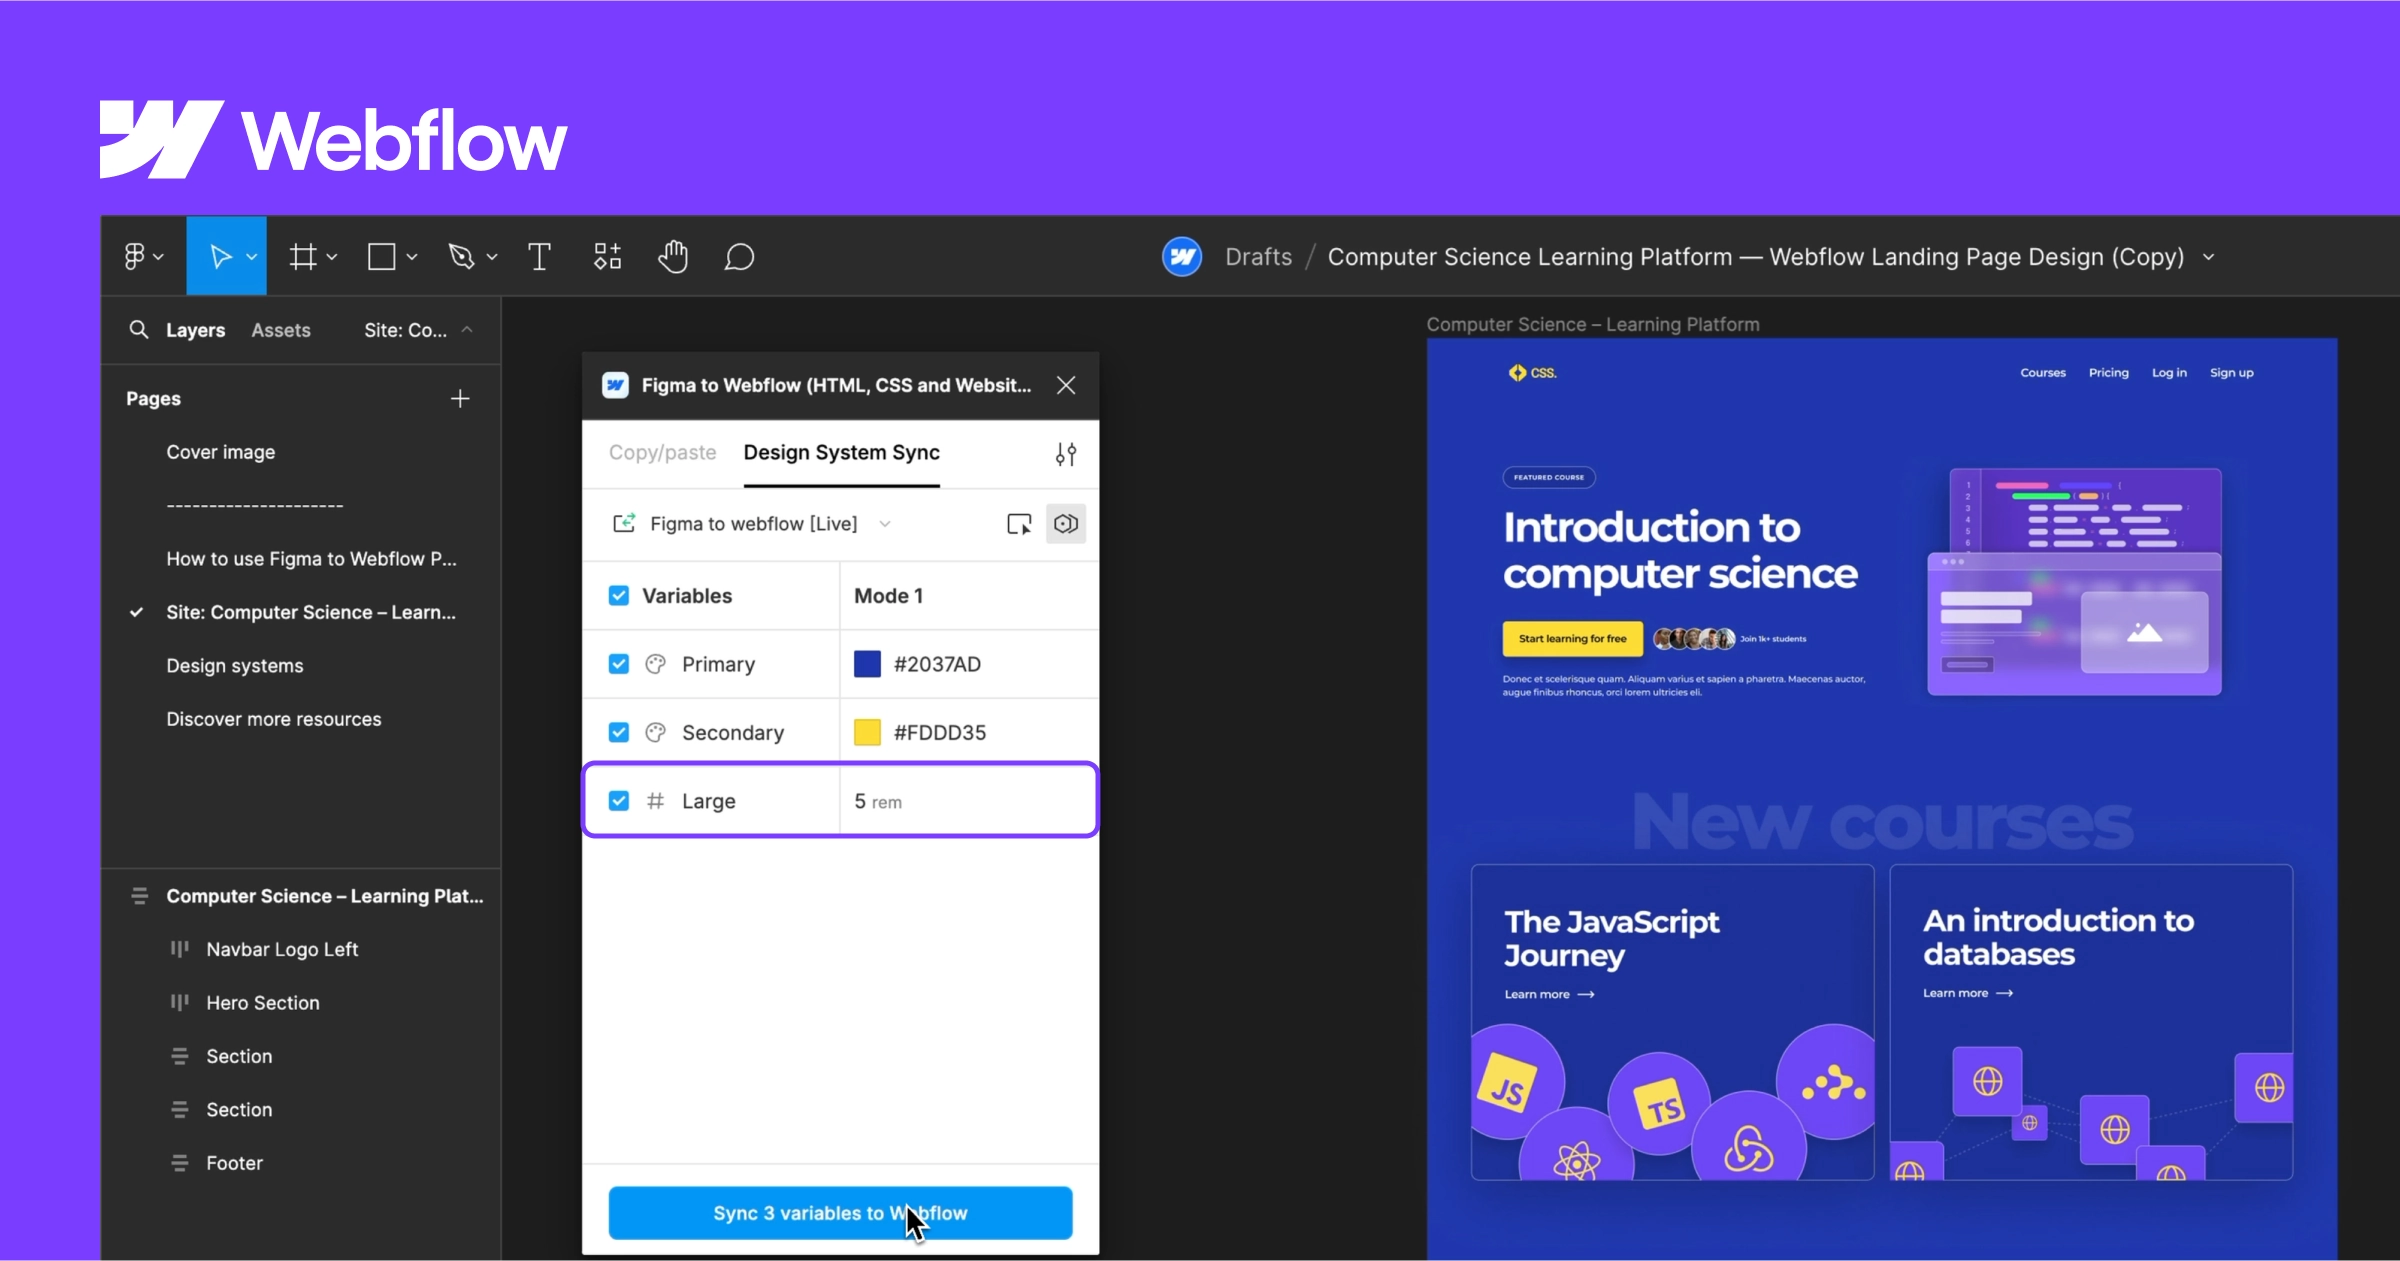Select the Frame tool

tap(305, 256)
